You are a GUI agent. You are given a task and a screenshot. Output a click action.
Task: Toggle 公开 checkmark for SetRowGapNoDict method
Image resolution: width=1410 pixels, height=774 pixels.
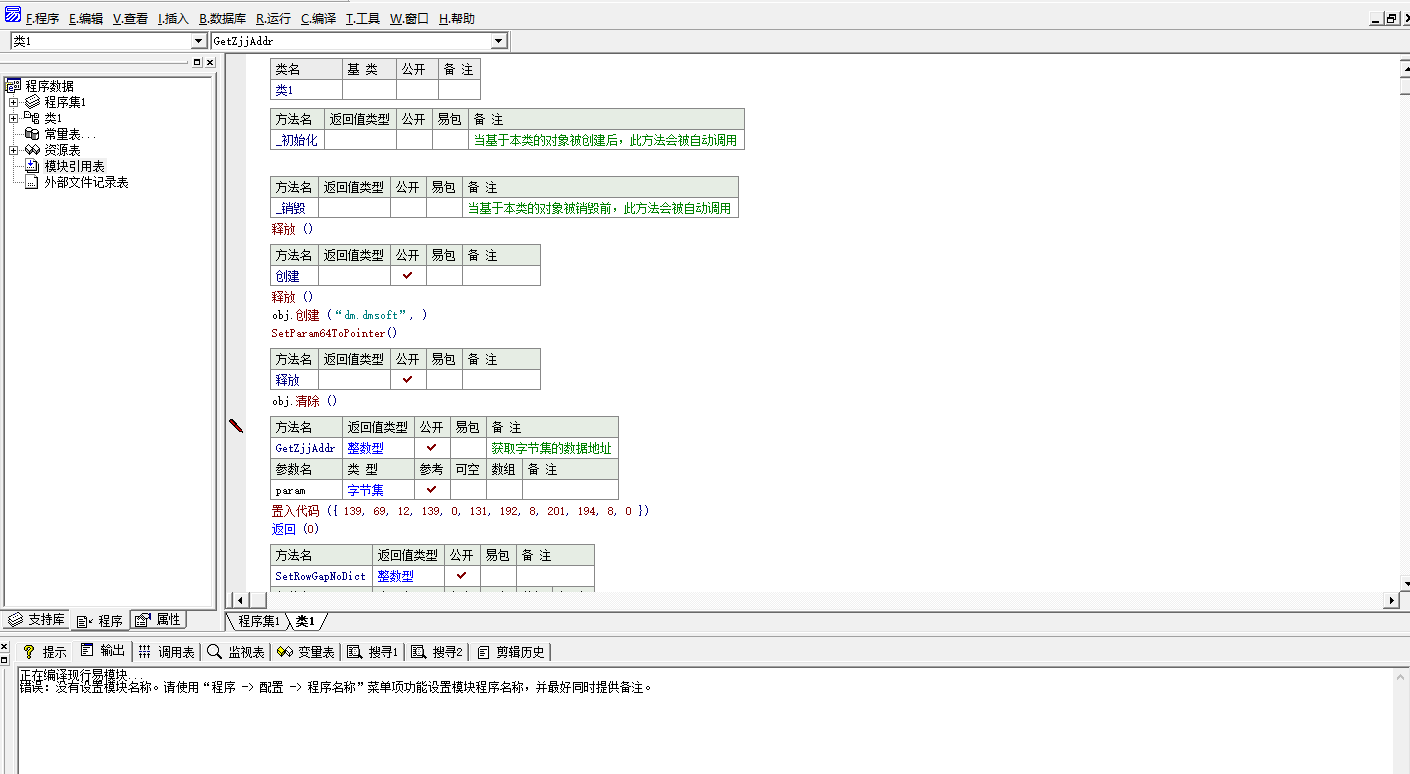tap(461, 575)
